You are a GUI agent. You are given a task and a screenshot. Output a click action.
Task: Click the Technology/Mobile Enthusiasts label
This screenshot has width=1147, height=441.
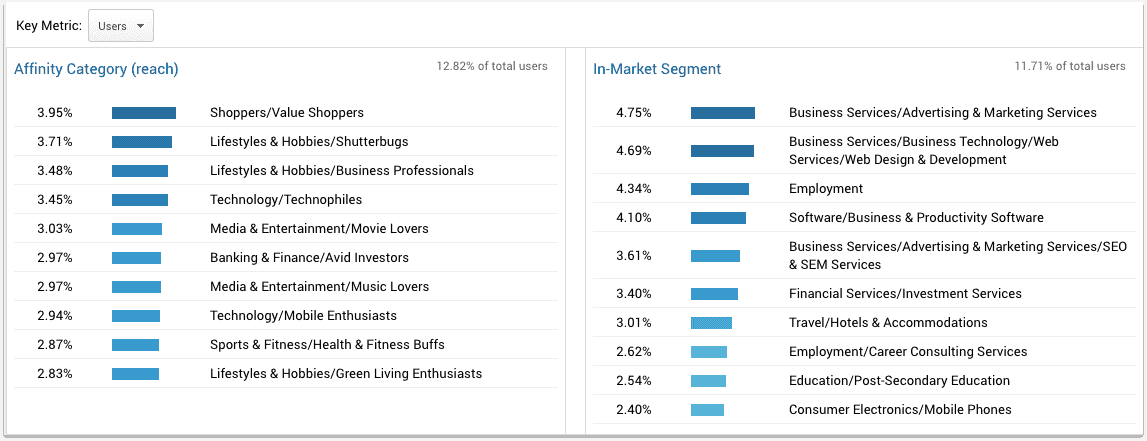303,316
